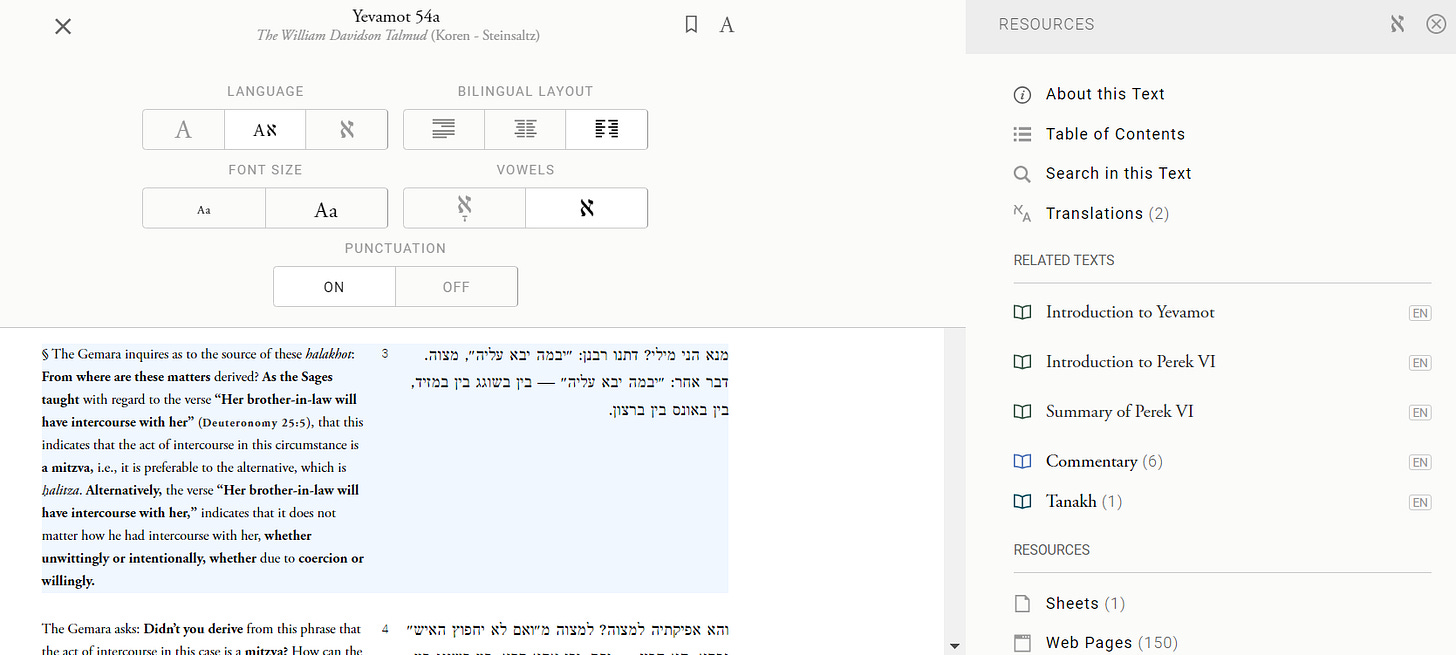This screenshot has height=655, width=1456.
Task: Decrease font size with small Aa
Action: [x=204, y=208]
